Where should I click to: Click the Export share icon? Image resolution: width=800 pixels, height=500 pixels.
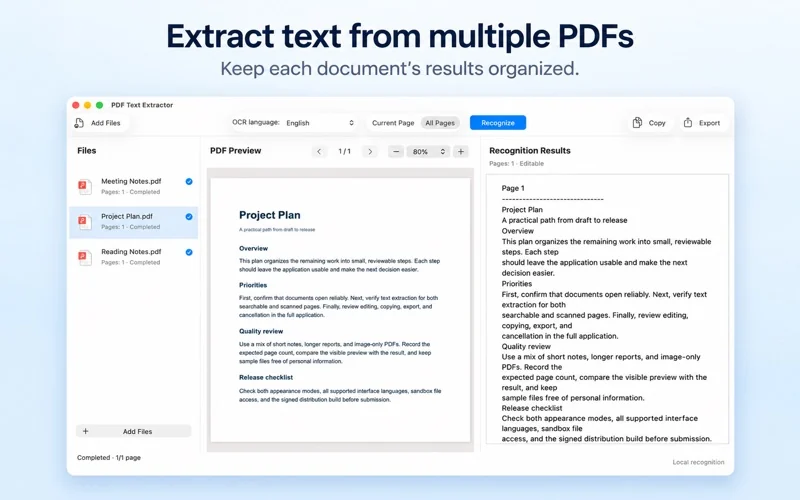(688, 122)
